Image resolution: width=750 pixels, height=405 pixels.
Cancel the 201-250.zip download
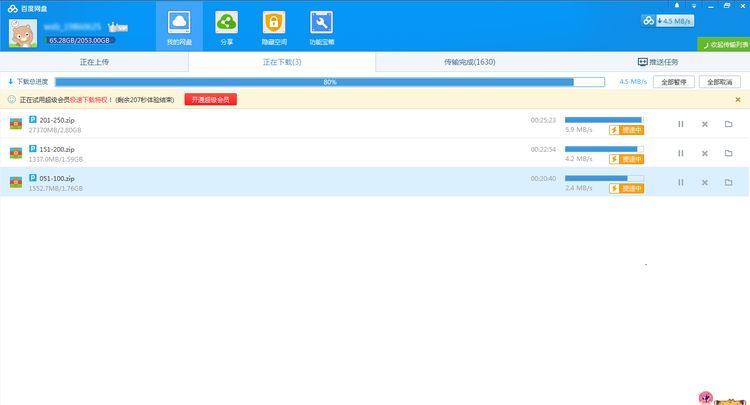705,124
